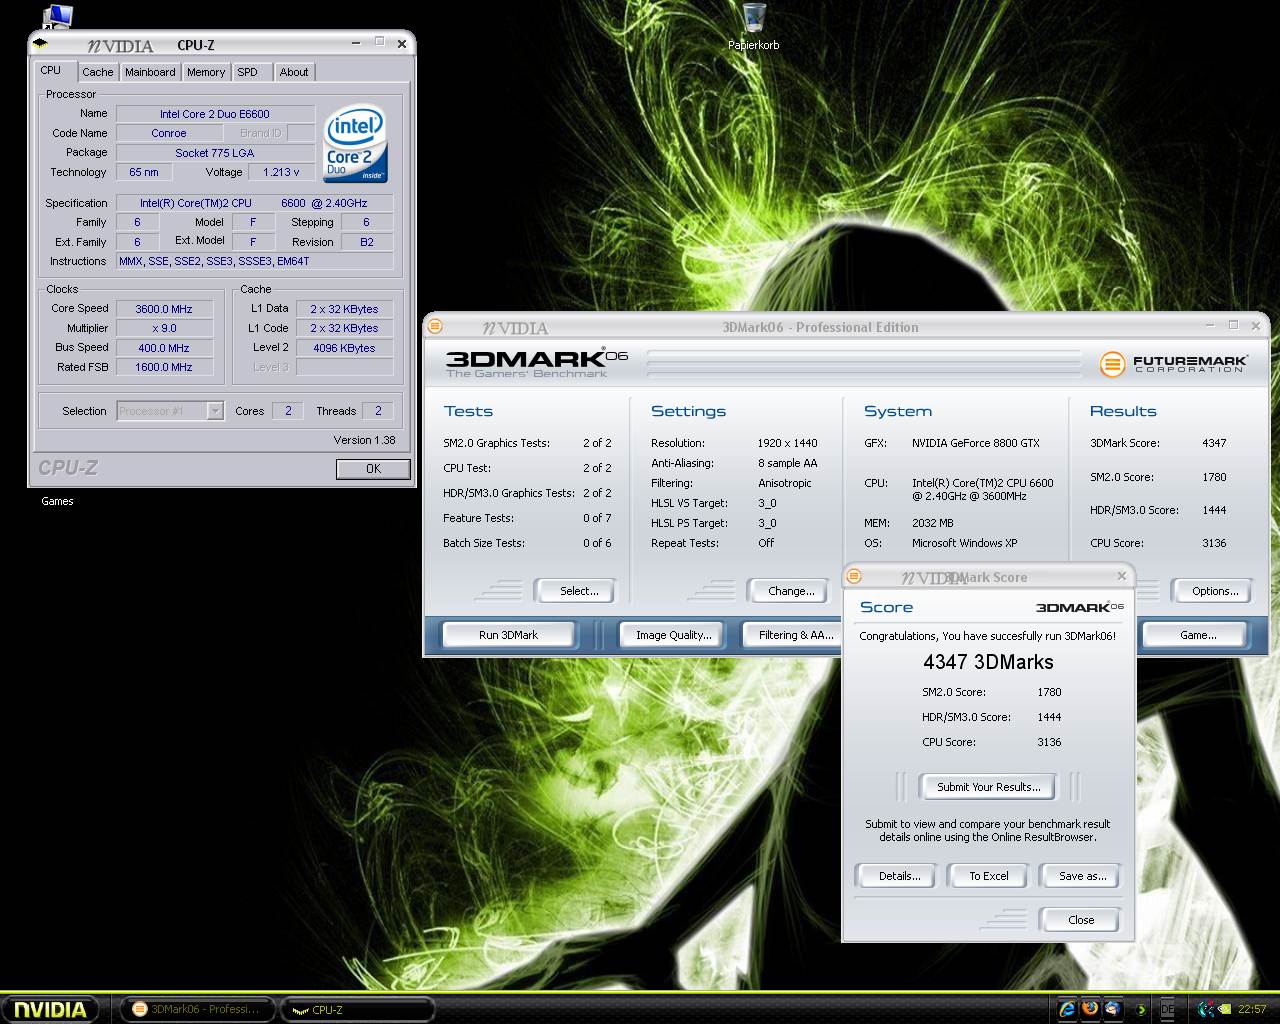This screenshot has width=1280, height=1024.
Task: Click Microsoft Windows XP OS text
Action: pyautogui.click(x=964, y=543)
